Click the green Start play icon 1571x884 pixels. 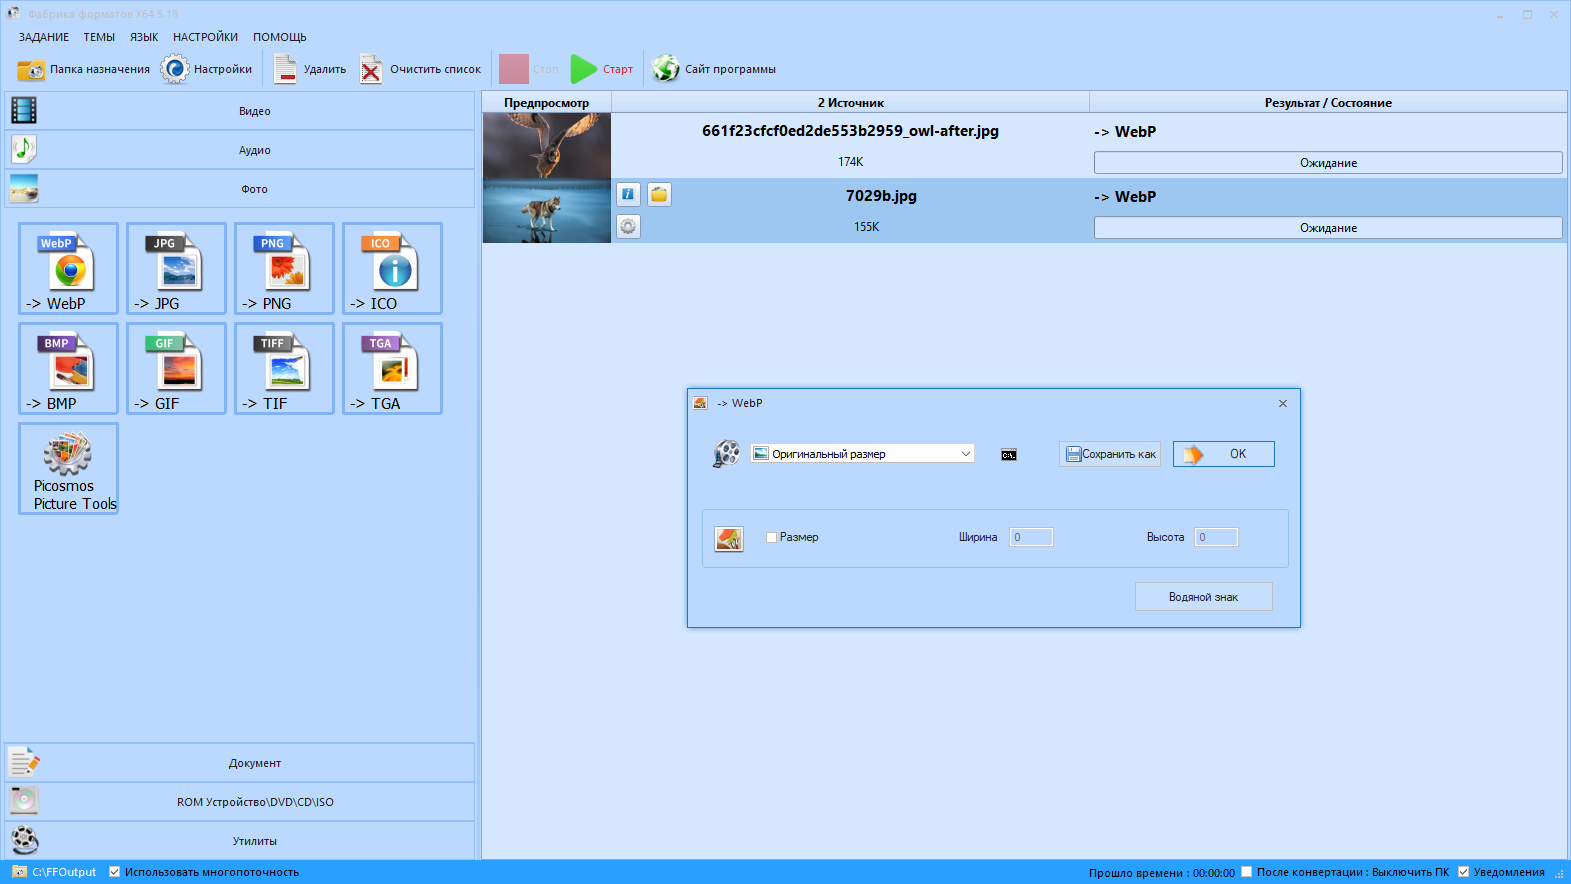[x=584, y=69]
